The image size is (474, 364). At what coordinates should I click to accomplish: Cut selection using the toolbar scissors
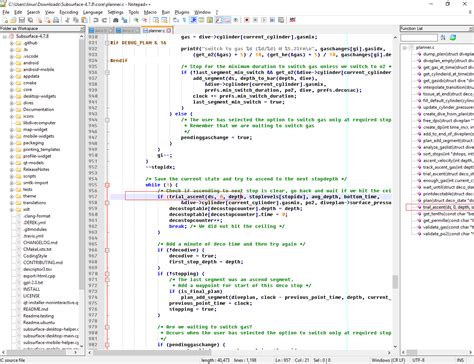tap(67, 20)
